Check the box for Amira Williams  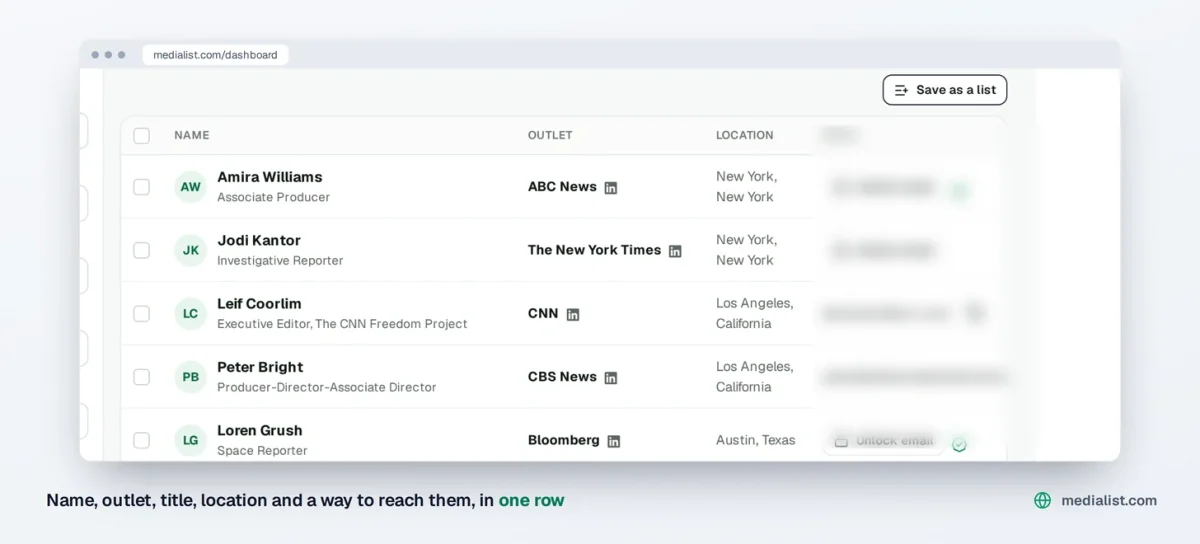[x=142, y=187]
